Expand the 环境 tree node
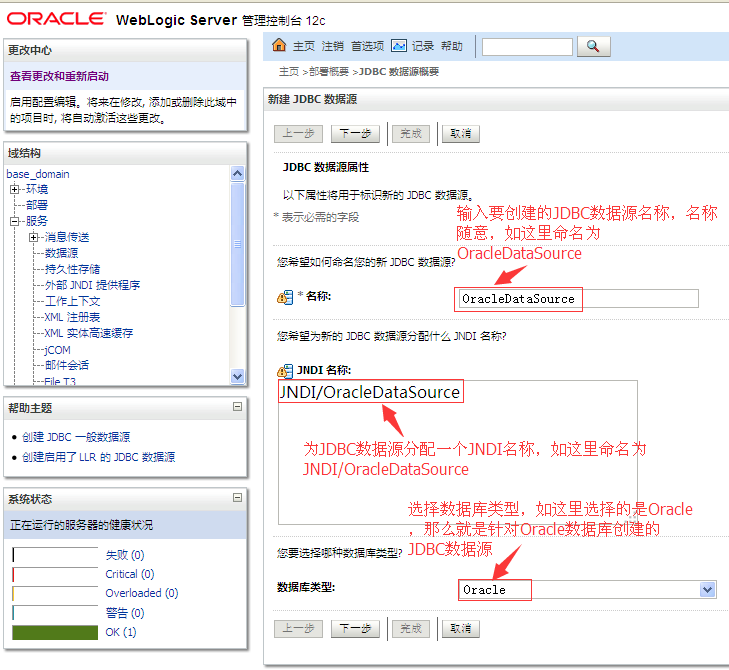The width and height of the screenshot is (729, 670). (15, 189)
